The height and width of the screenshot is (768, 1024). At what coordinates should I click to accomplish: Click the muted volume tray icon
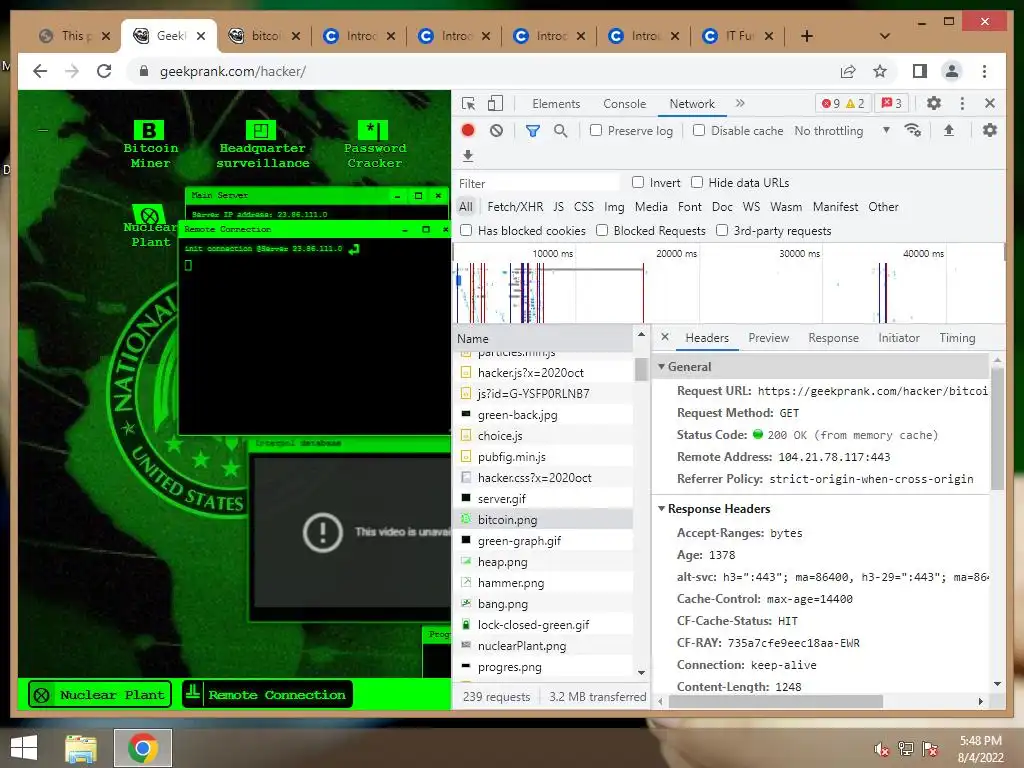pos(882,749)
